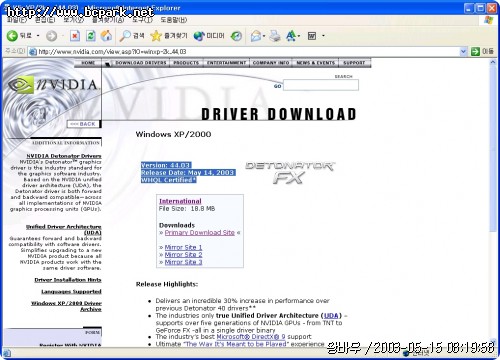Select the HOME tab on NVIDIA navigation bar

pos(88,63)
